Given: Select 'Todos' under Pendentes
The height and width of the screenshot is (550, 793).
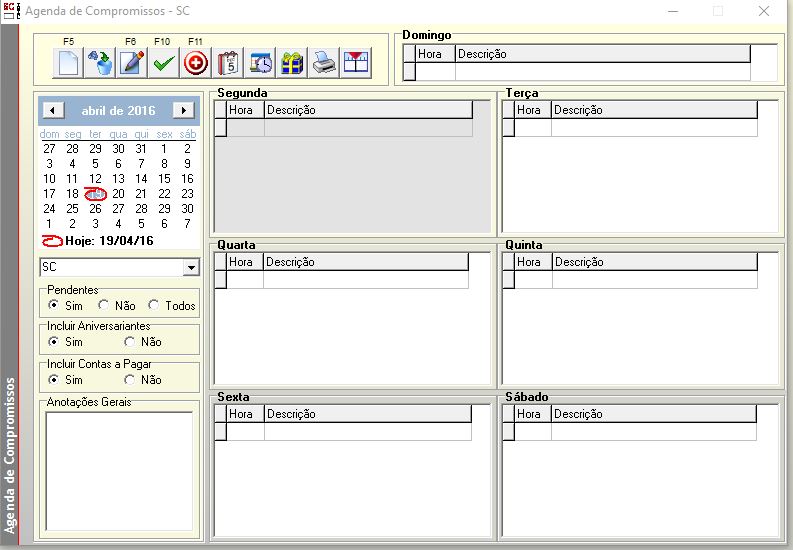Looking at the screenshot, I should [x=154, y=306].
